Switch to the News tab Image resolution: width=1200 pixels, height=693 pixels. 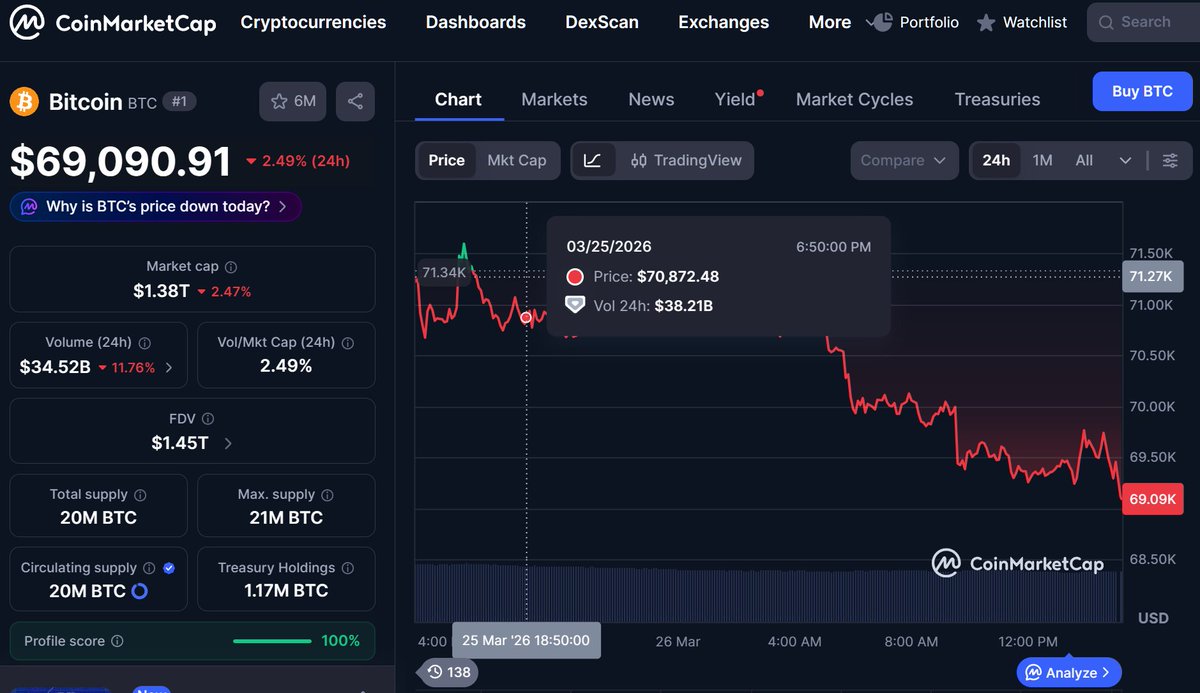(651, 99)
